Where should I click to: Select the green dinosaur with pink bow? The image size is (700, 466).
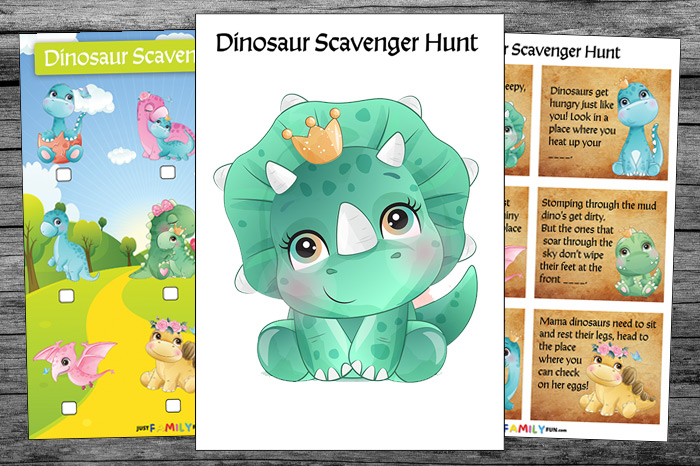[167, 241]
